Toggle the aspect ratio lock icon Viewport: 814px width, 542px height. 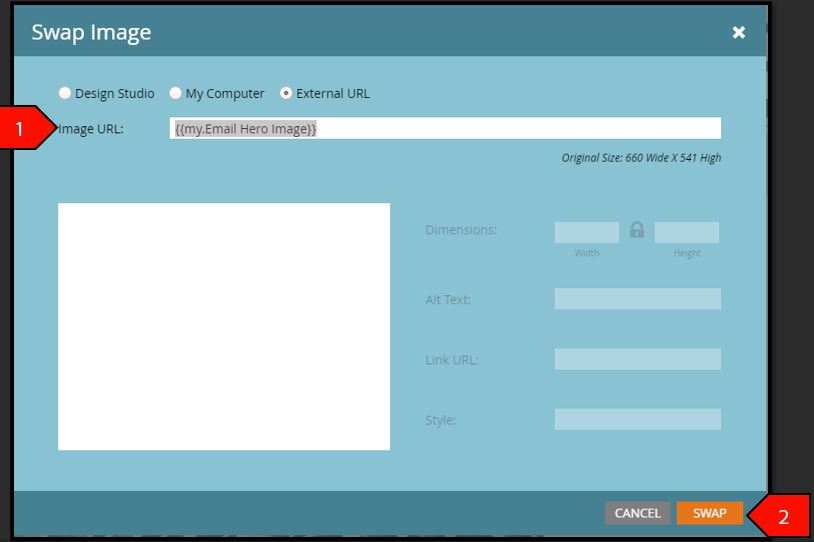[637, 229]
